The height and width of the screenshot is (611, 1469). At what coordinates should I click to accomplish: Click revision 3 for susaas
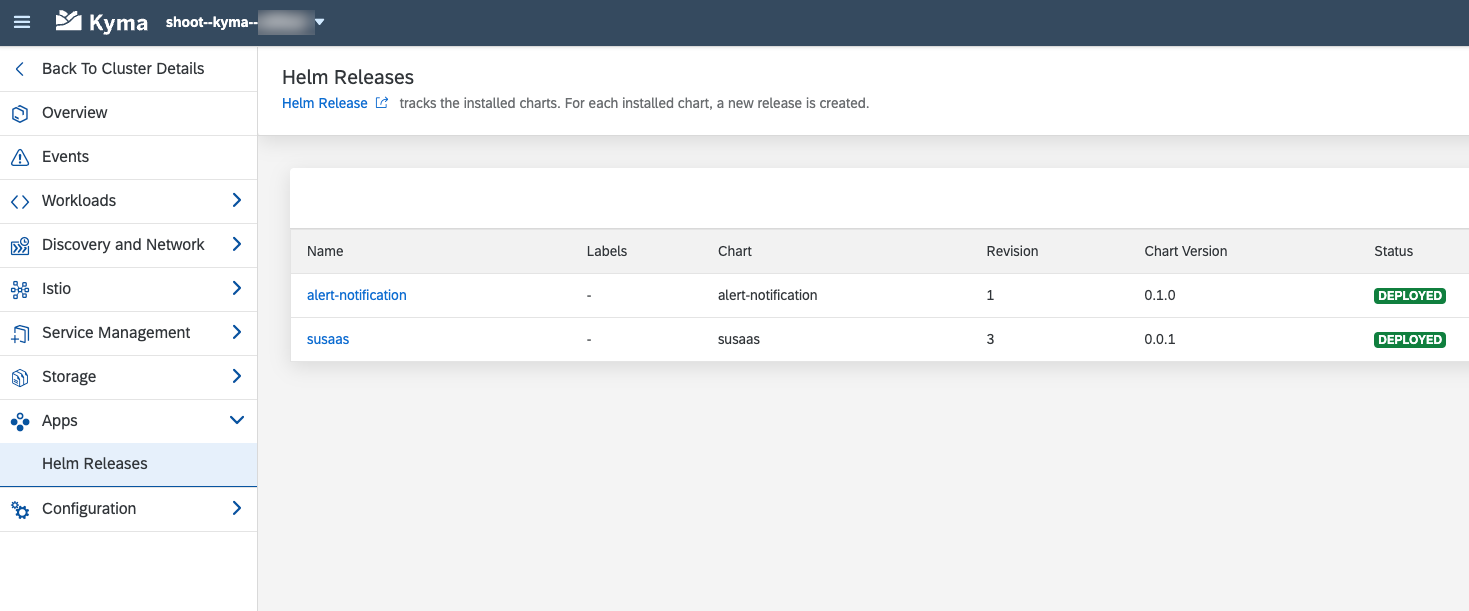coord(990,339)
